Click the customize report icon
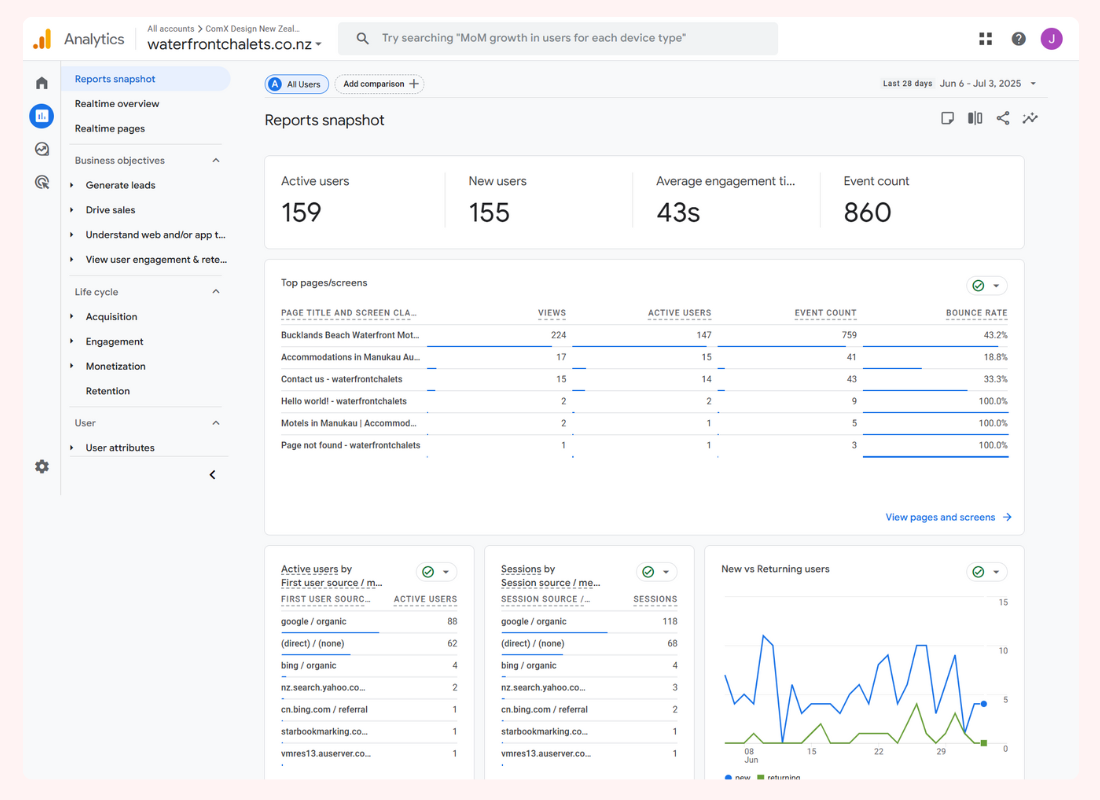 (947, 118)
